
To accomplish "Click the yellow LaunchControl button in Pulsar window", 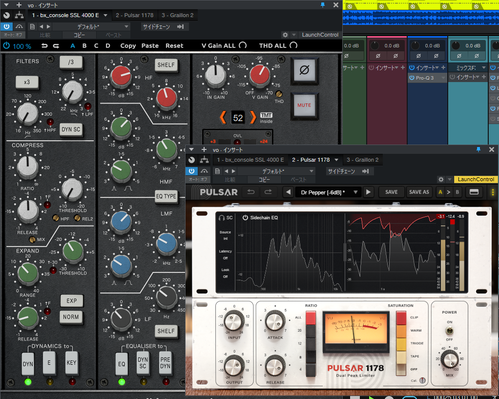I will pyautogui.click(x=476, y=179).
